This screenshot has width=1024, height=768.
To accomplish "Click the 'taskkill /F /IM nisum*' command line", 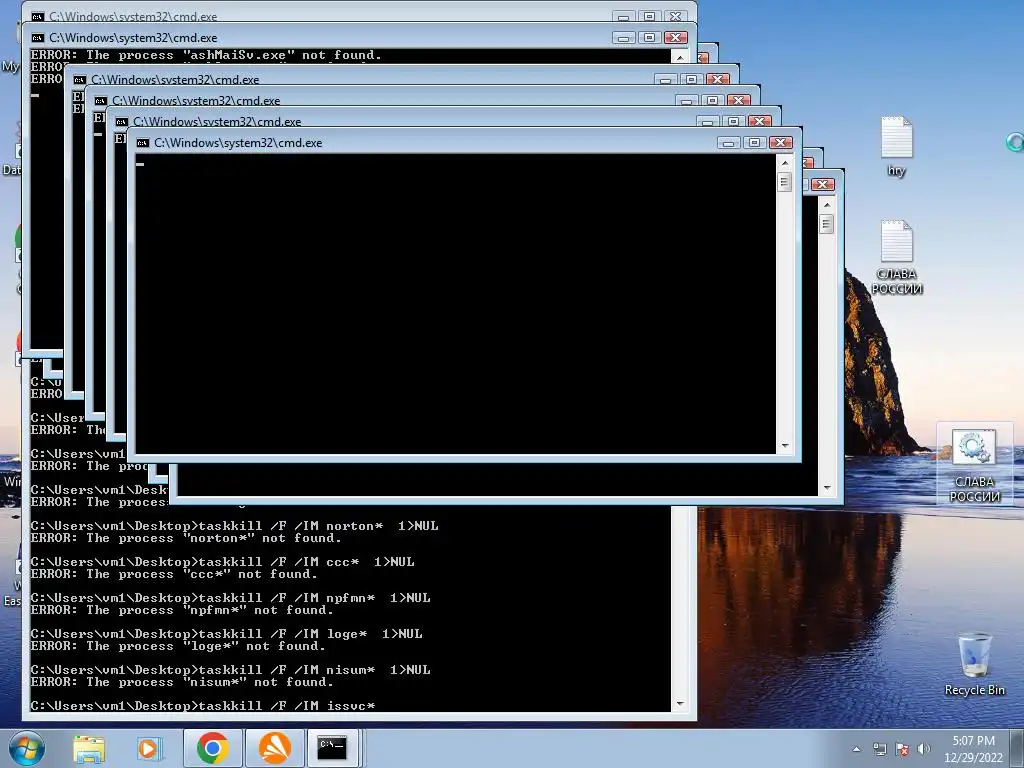I will (x=231, y=669).
